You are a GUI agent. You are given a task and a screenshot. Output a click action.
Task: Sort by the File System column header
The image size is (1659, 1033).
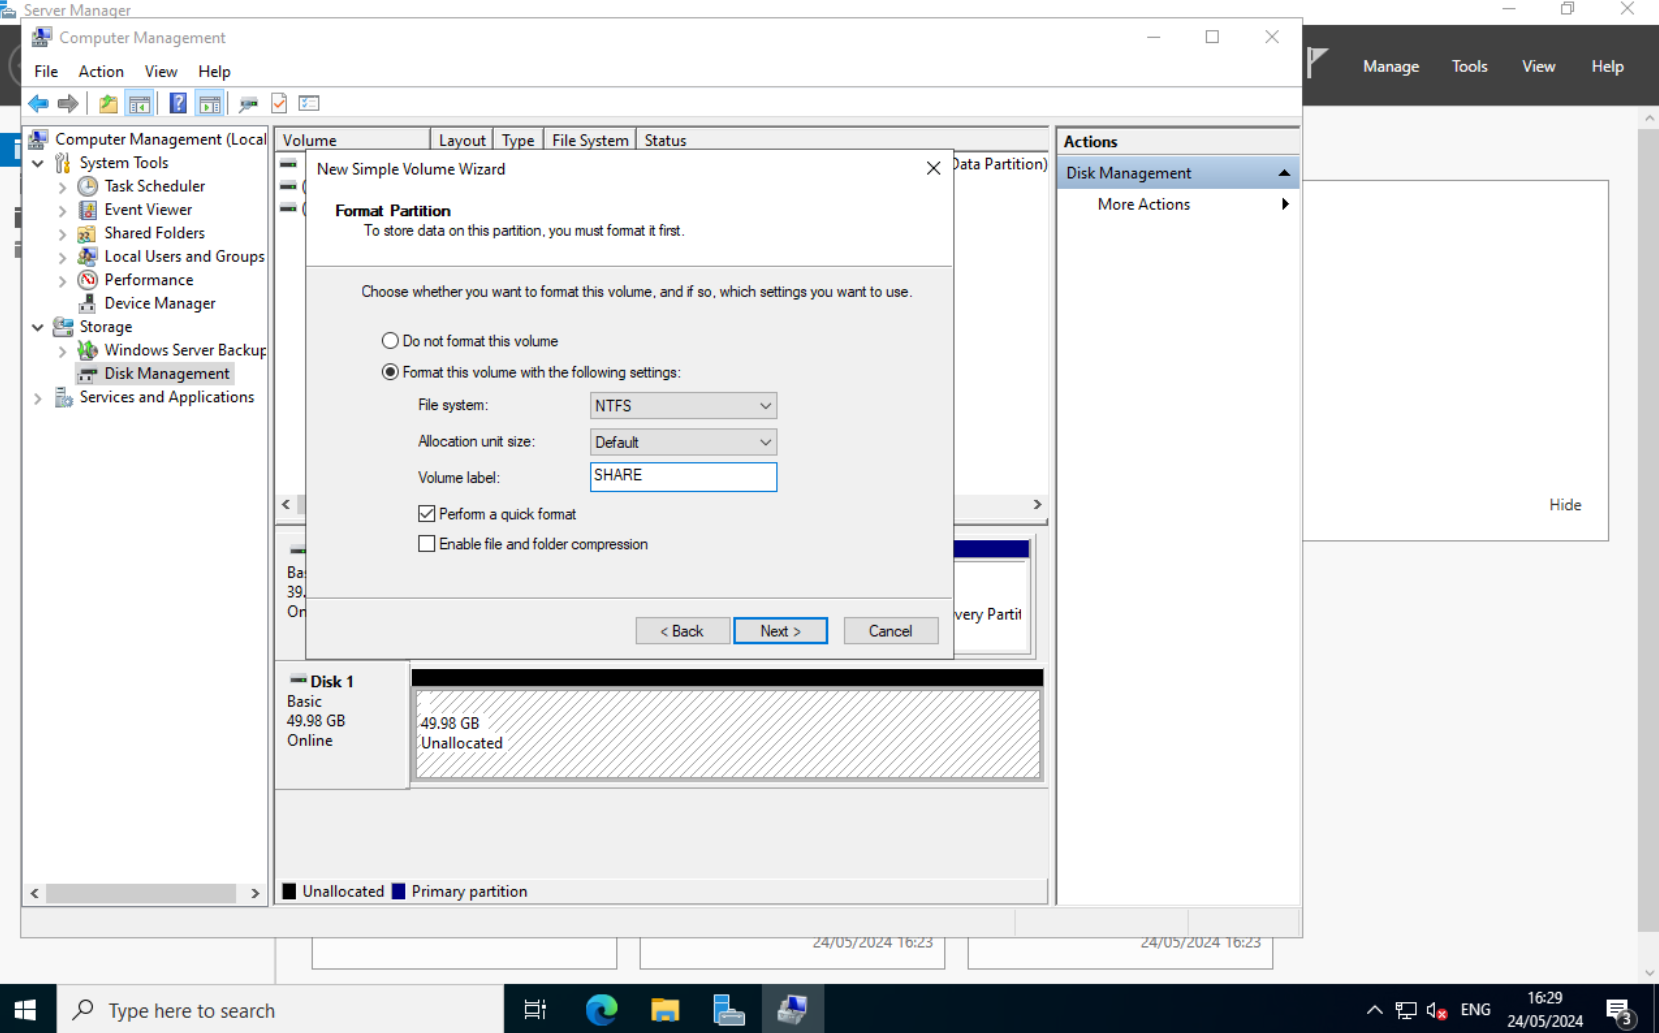[590, 140]
